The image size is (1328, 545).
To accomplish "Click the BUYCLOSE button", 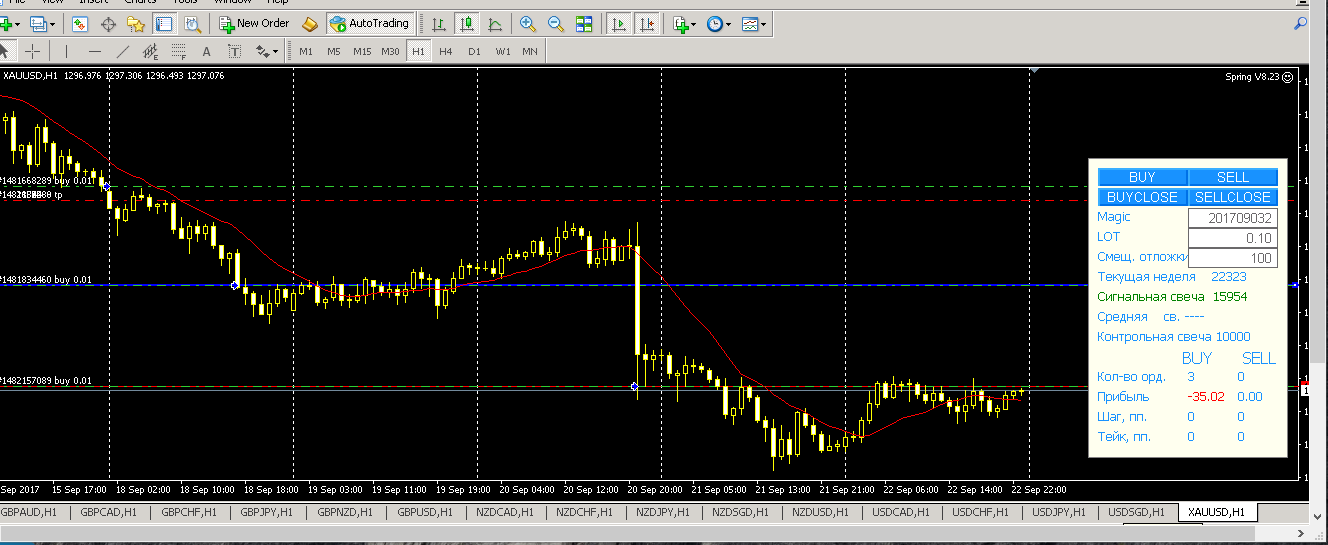I will coord(1141,197).
